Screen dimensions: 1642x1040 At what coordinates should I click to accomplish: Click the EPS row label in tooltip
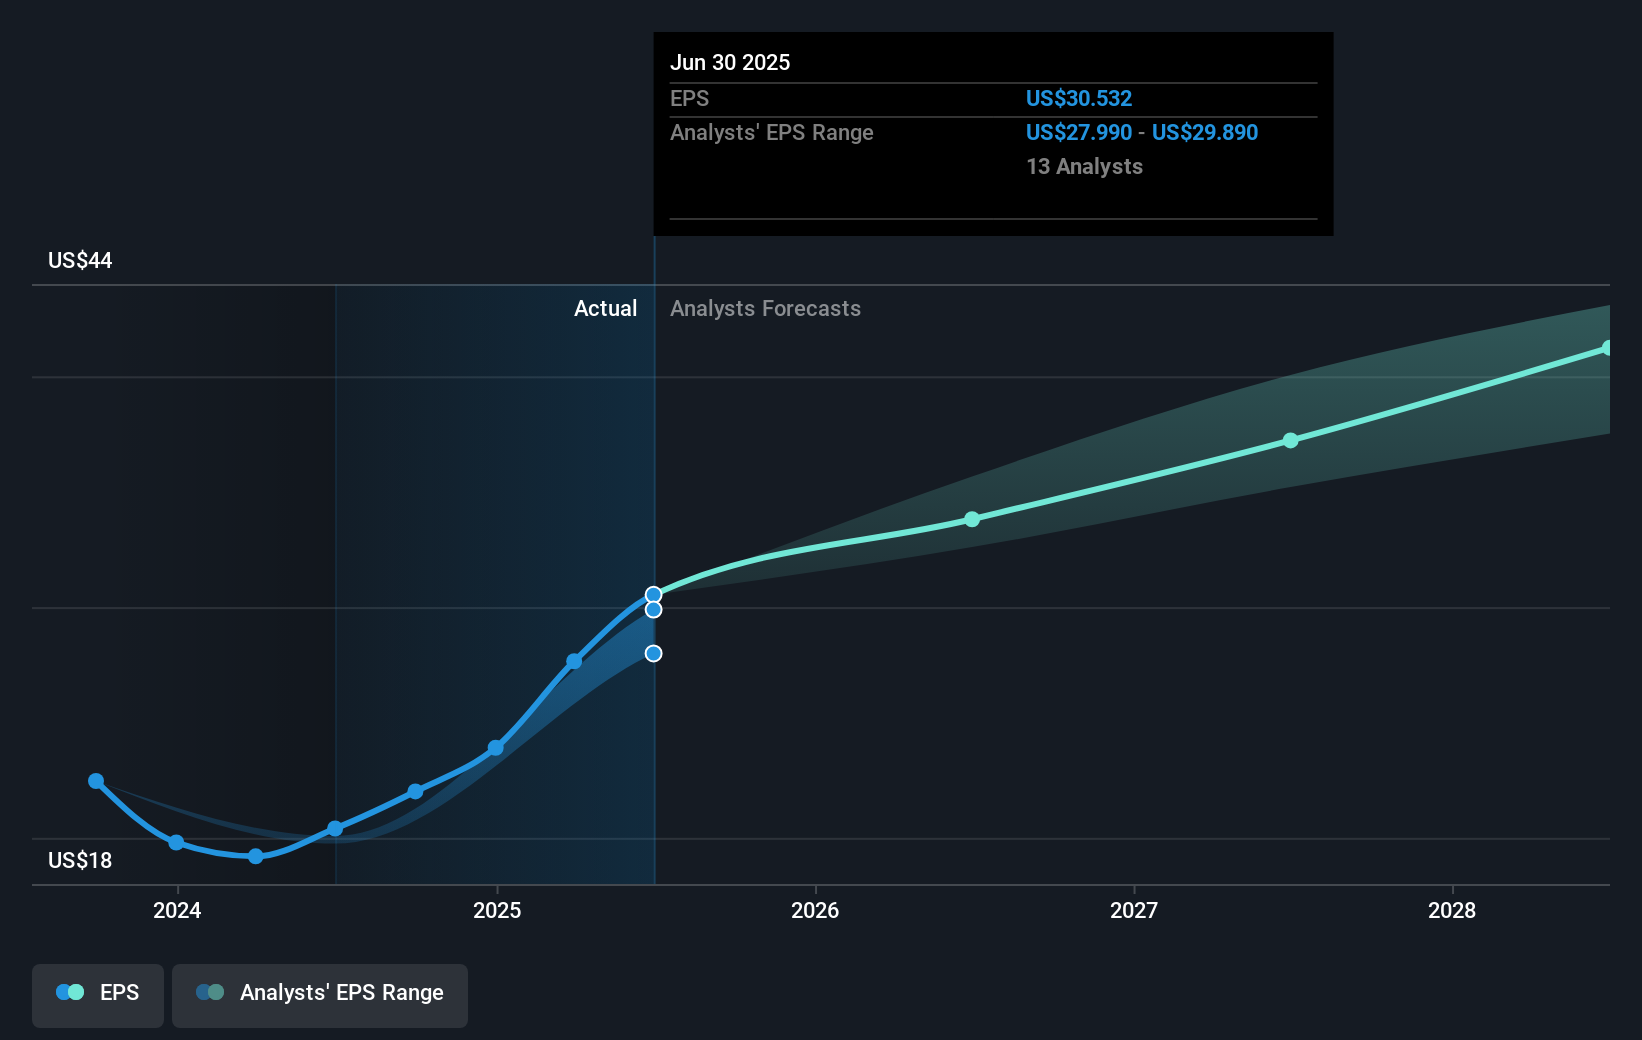click(689, 98)
